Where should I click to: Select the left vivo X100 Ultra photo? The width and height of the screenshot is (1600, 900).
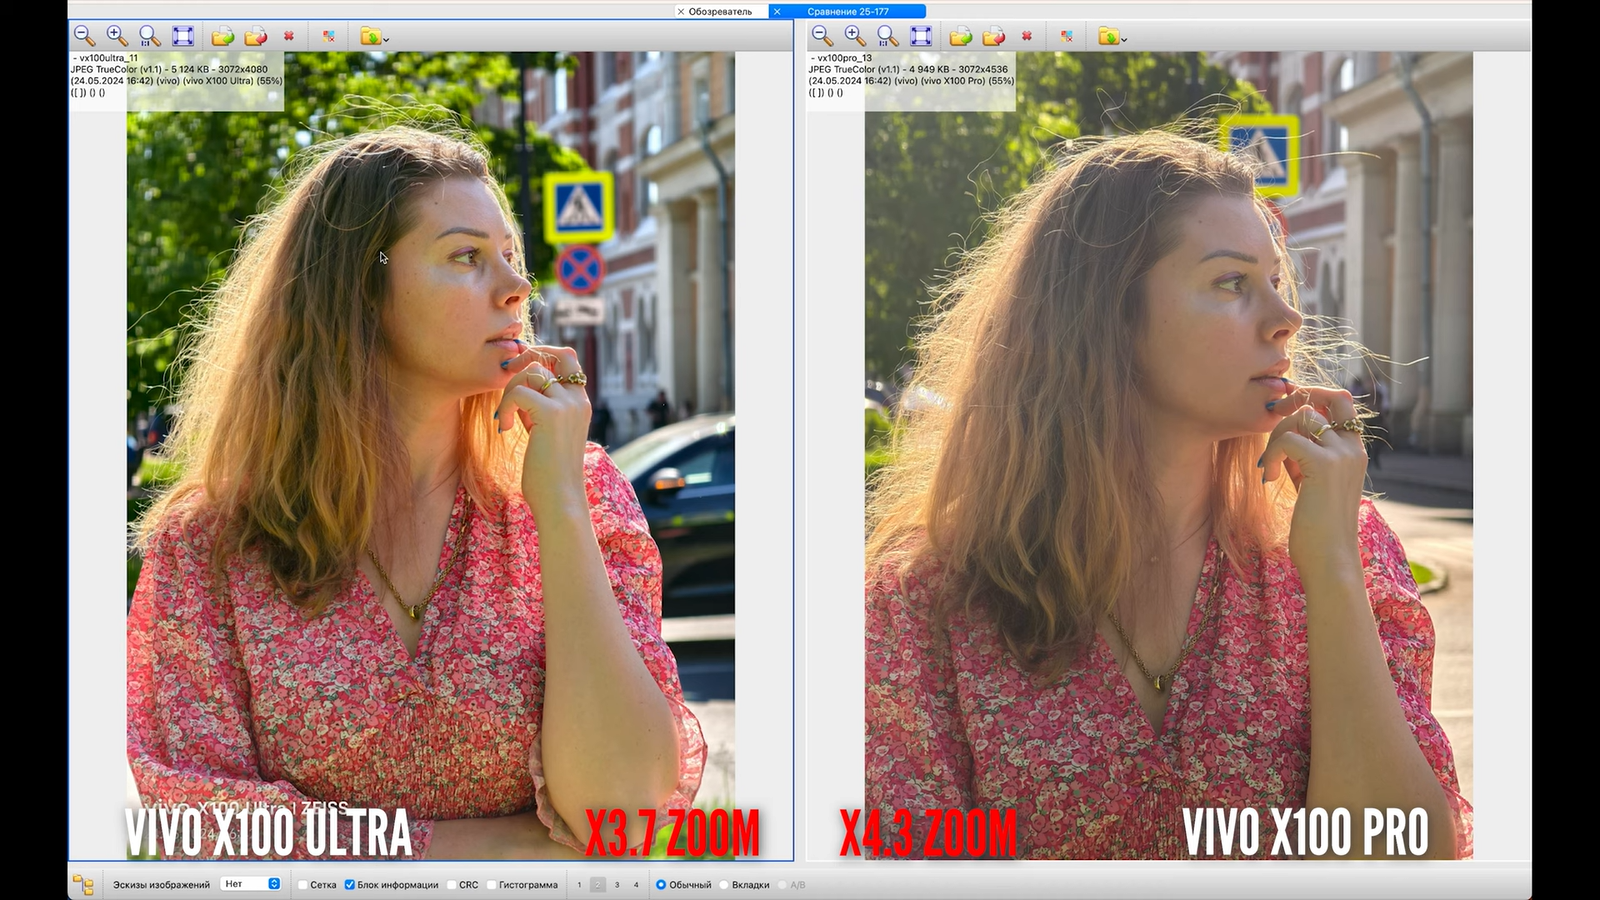[x=431, y=456]
